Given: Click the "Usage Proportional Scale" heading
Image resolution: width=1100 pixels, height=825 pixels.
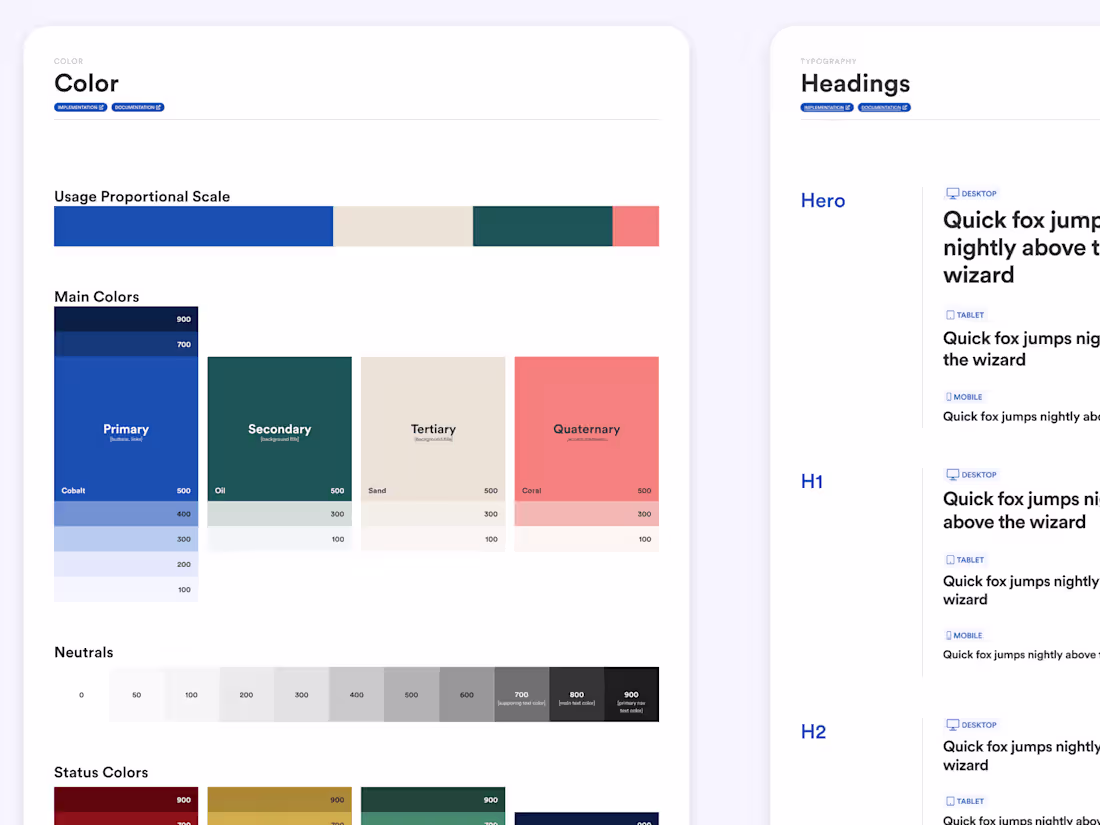Looking at the screenshot, I should [142, 196].
